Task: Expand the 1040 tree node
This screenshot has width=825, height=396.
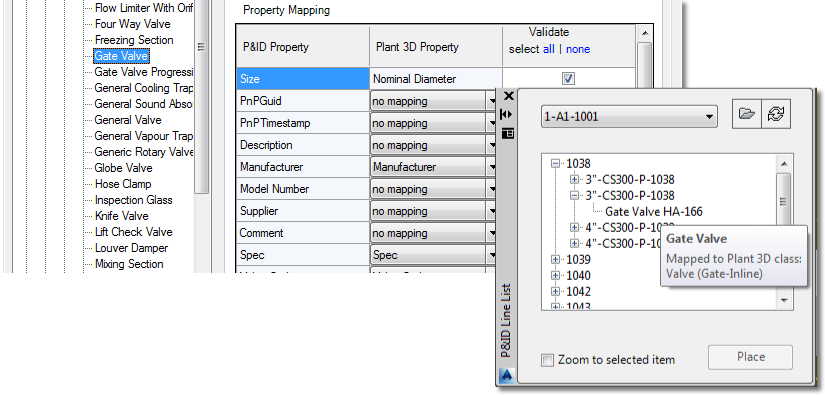Action: tap(555, 275)
